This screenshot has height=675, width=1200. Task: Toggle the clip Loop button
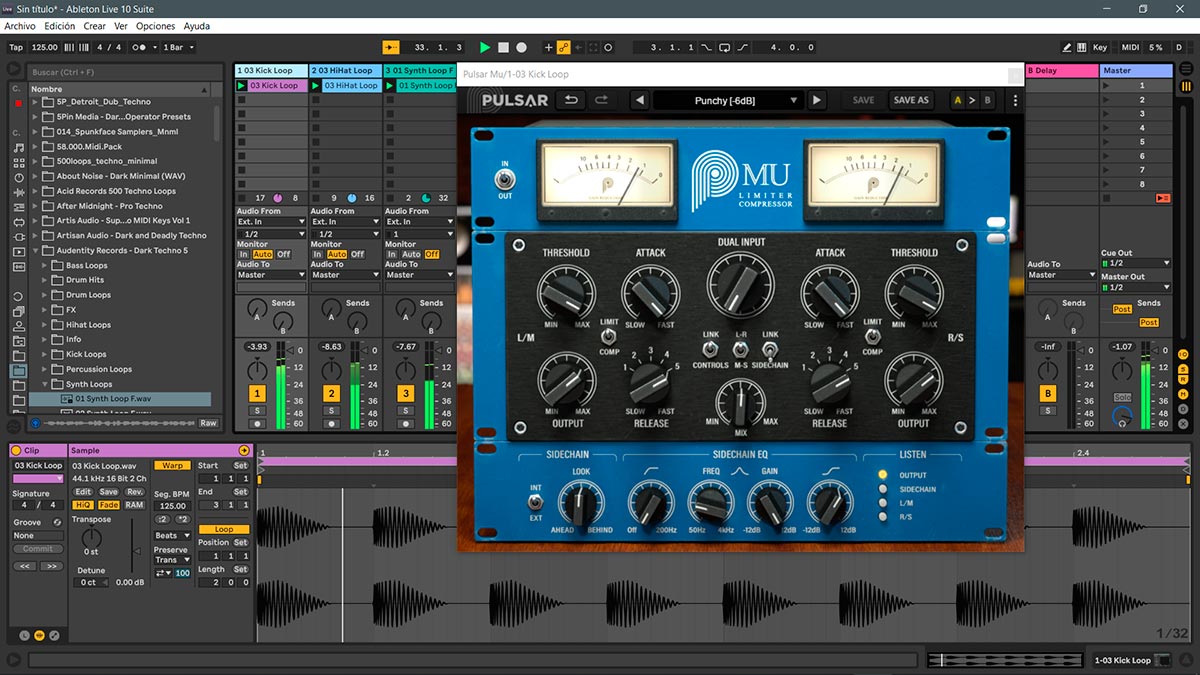click(x=224, y=529)
